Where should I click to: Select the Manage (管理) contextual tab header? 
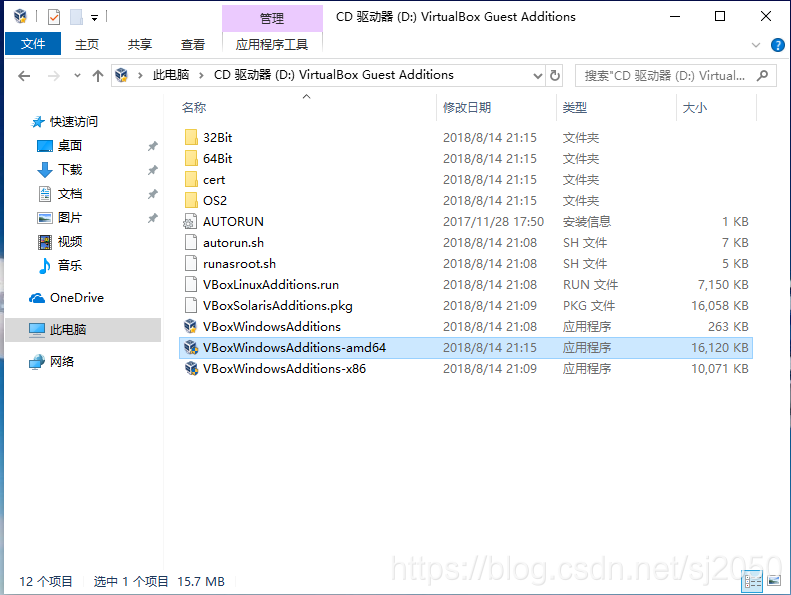272,19
